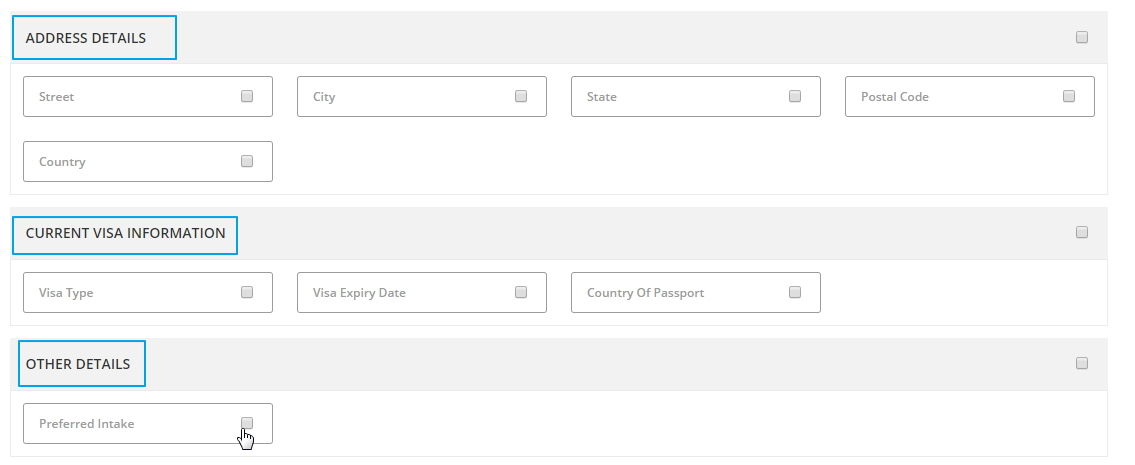Click the Street field box
Screen dimensions: 1135x465
pyautogui.click(x=148, y=96)
